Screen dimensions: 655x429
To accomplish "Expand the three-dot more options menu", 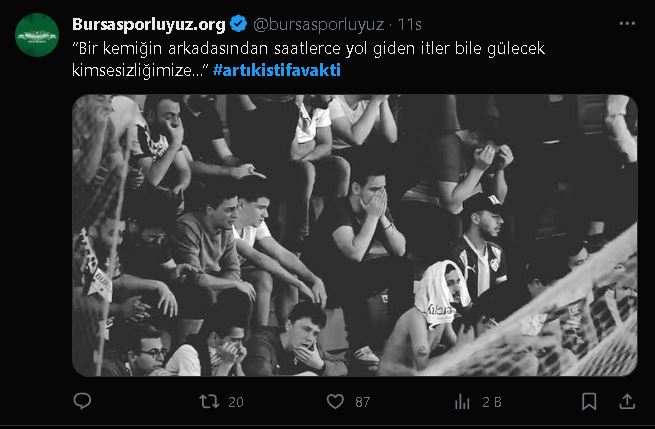I will click(x=627, y=24).
